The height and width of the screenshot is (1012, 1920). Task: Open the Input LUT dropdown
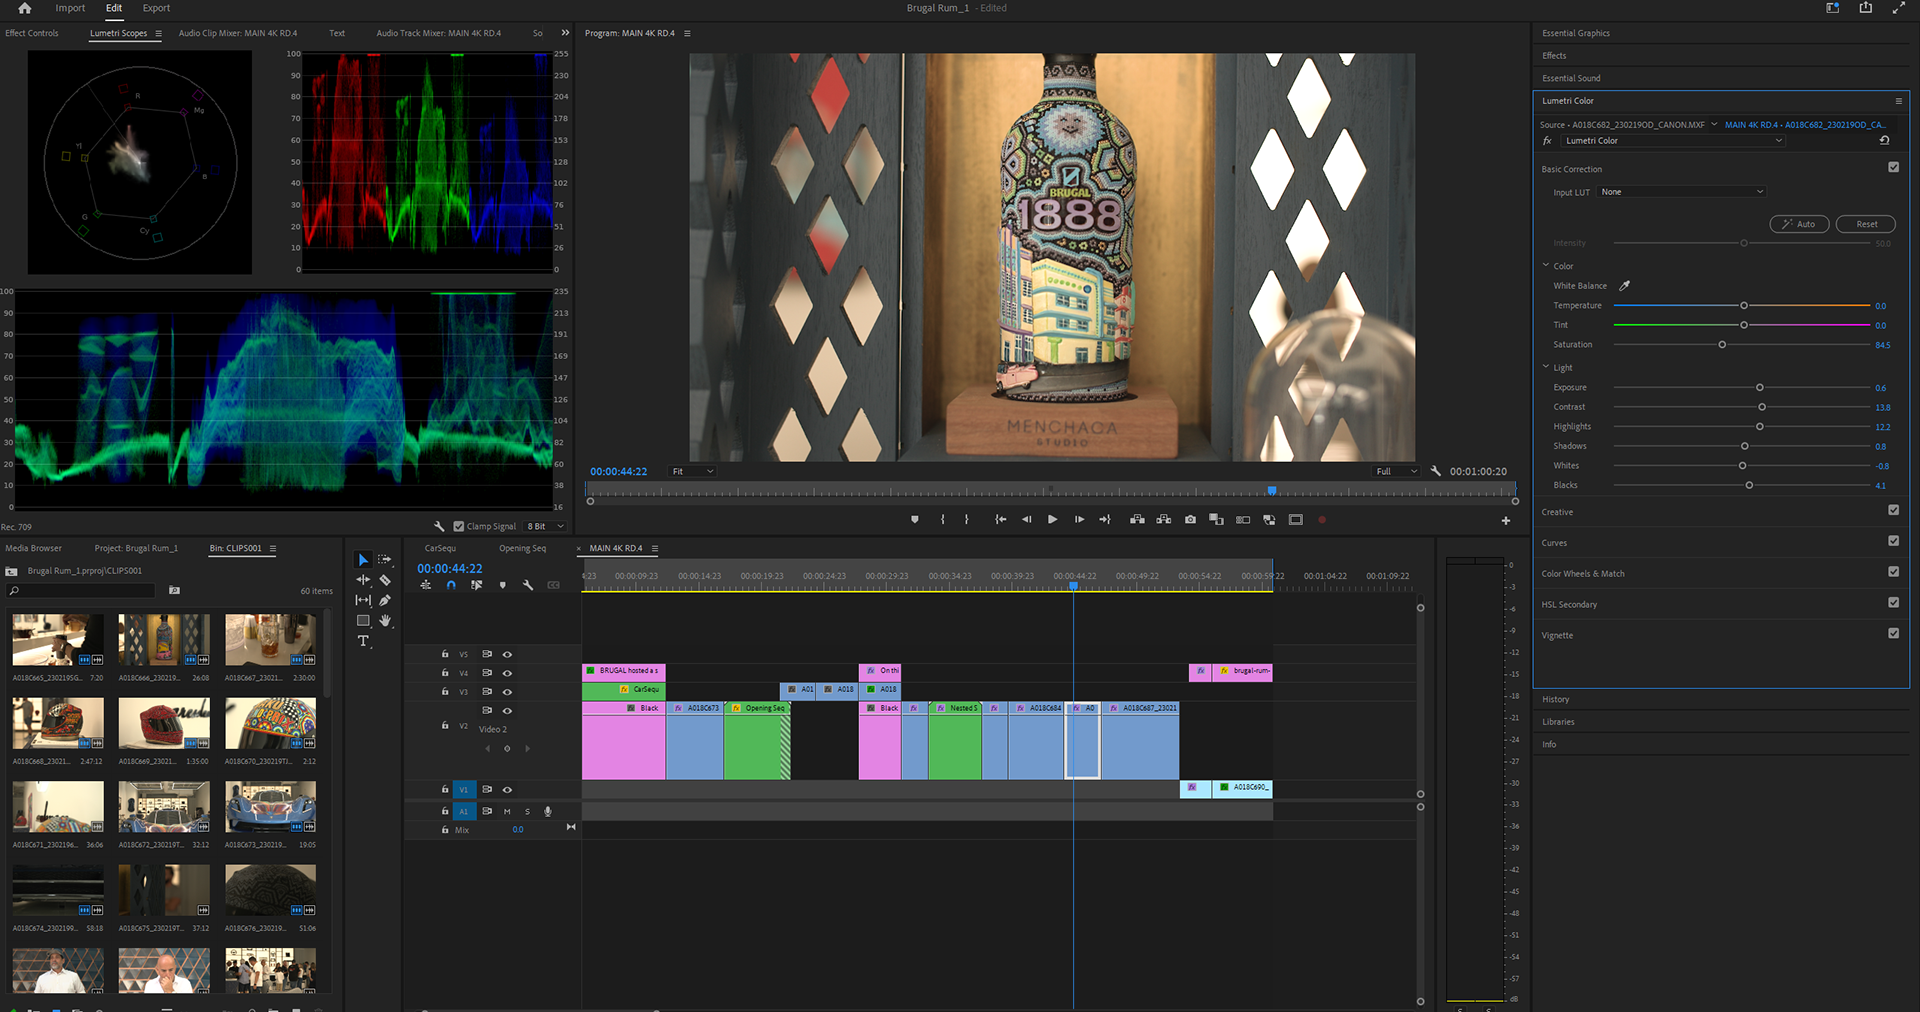1682,192
